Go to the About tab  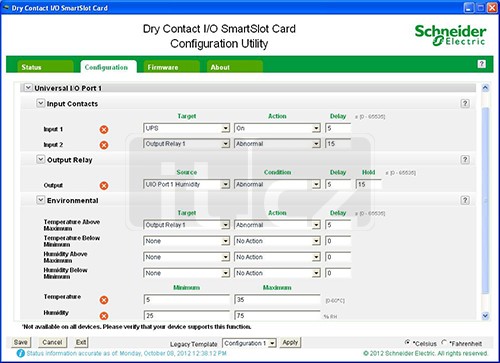(234, 67)
